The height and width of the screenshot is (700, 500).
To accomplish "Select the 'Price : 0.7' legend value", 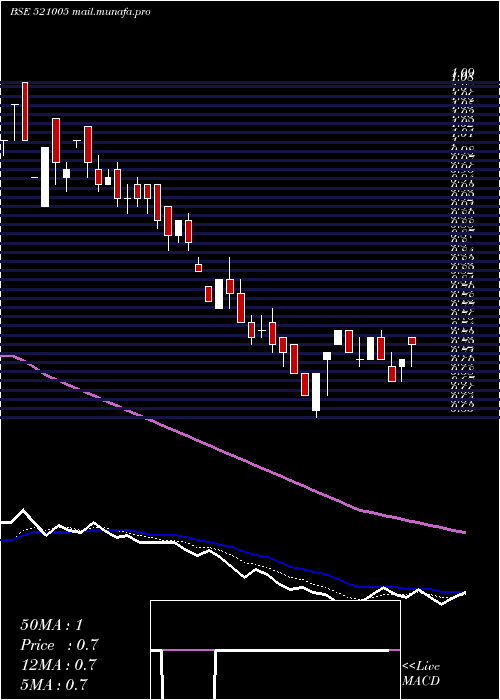I will pyautogui.click(x=59, y=645).
